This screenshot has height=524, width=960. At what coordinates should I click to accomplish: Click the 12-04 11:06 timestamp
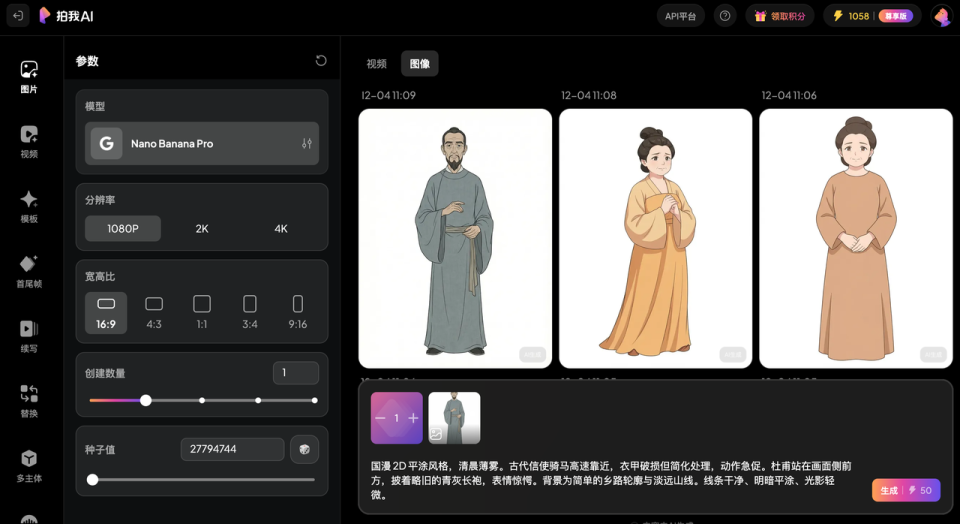(x=789, y=95)
